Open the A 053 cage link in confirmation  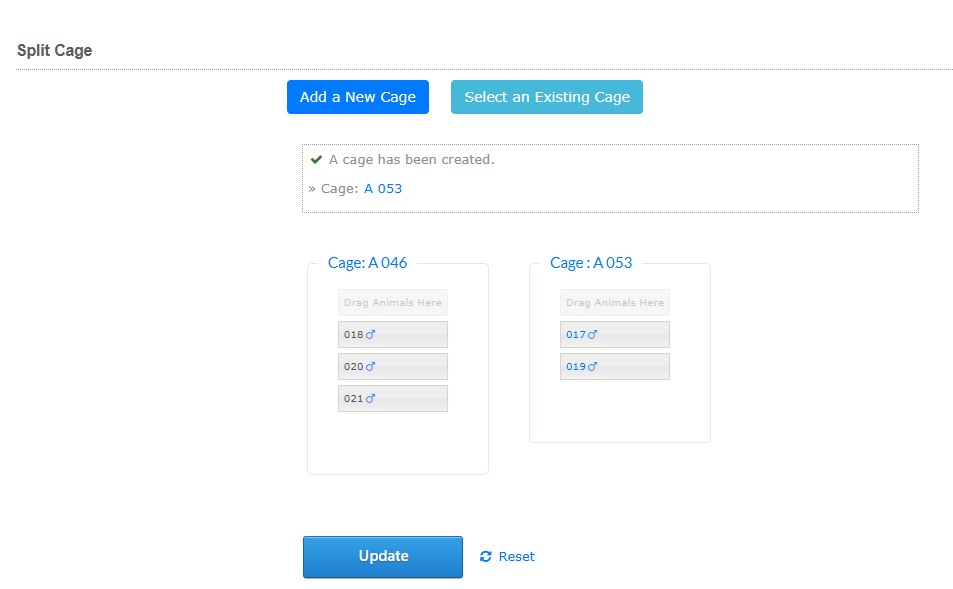[383, 188]
